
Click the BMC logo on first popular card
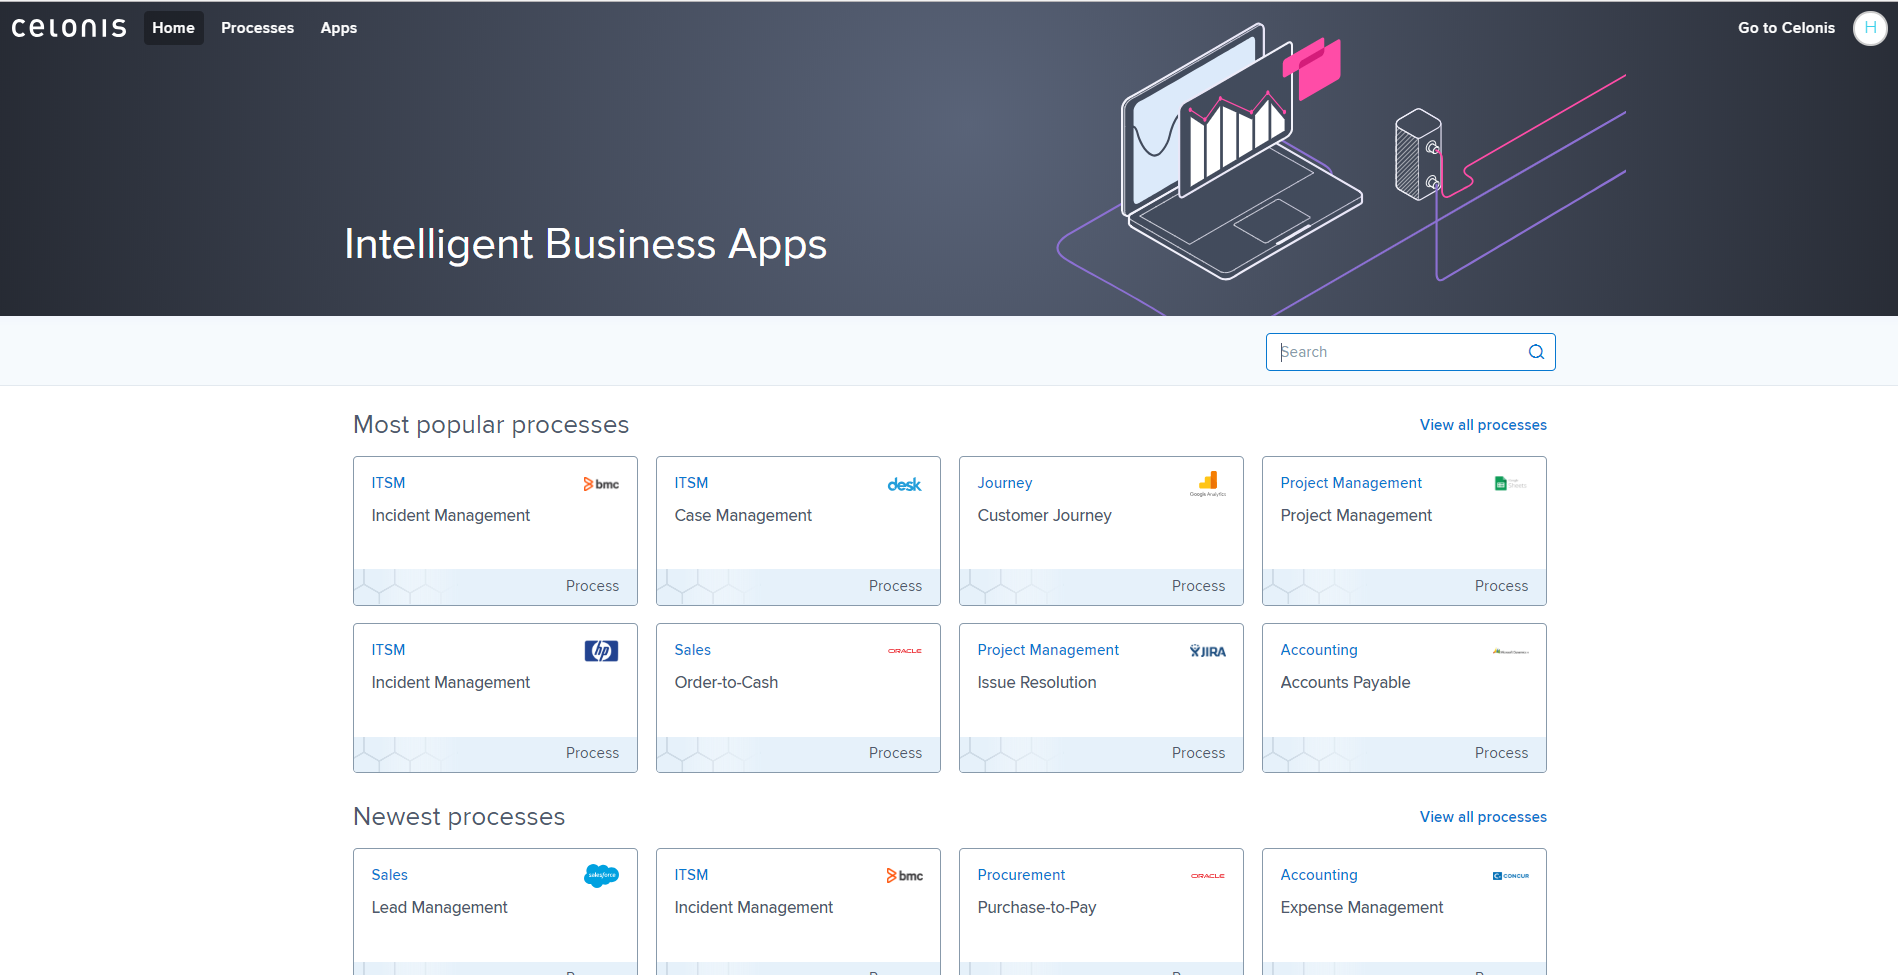(601, 484)
